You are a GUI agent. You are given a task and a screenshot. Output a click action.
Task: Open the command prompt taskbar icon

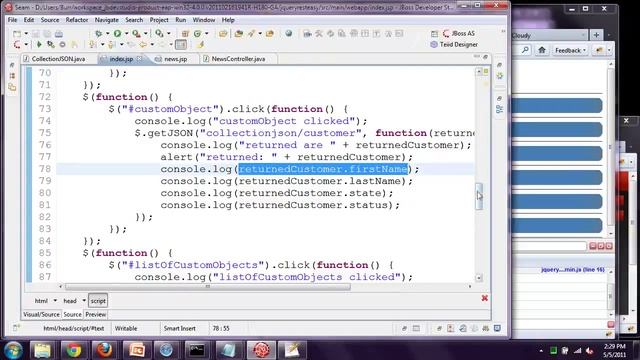coord(197,350)
